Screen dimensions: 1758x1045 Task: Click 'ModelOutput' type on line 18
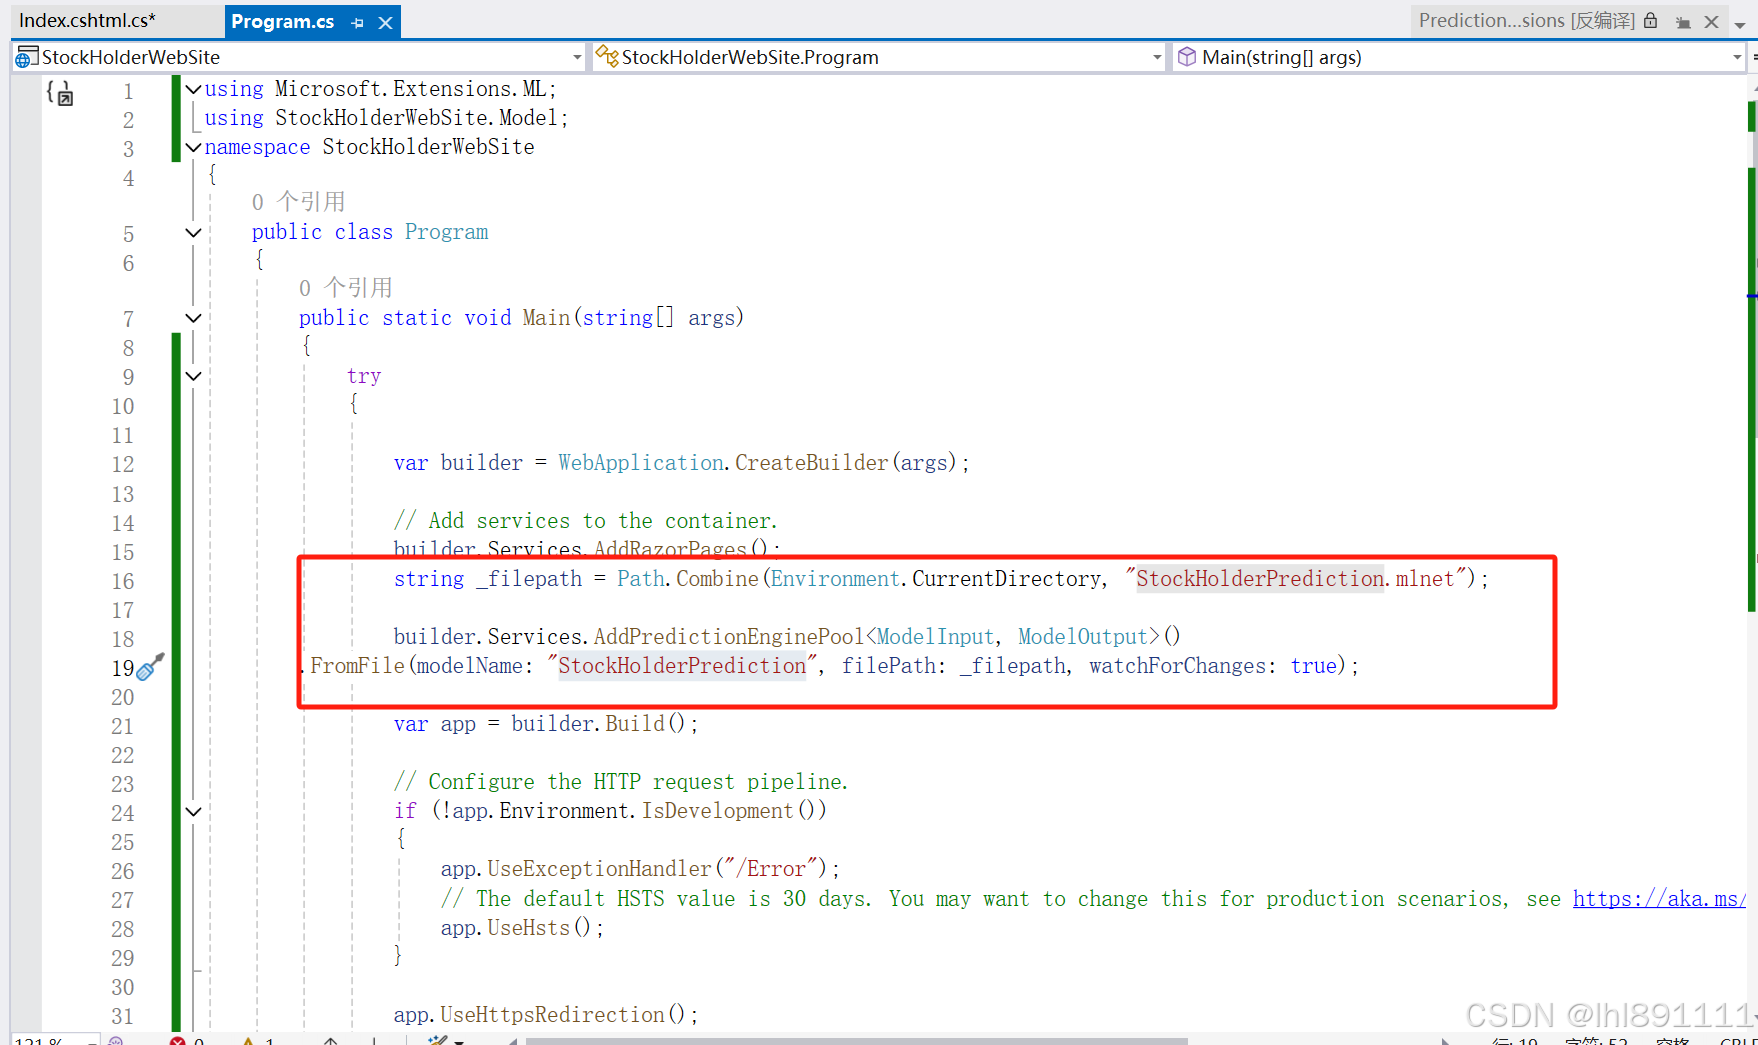coord(1083,637)
